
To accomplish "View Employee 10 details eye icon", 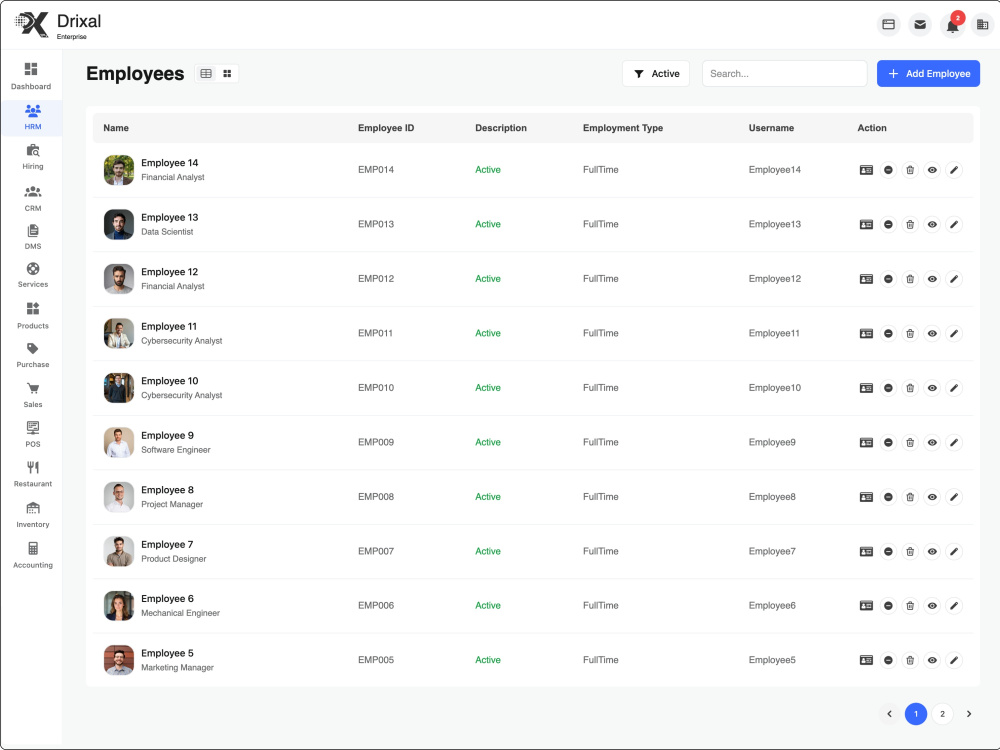I will (x=932, y=388).
